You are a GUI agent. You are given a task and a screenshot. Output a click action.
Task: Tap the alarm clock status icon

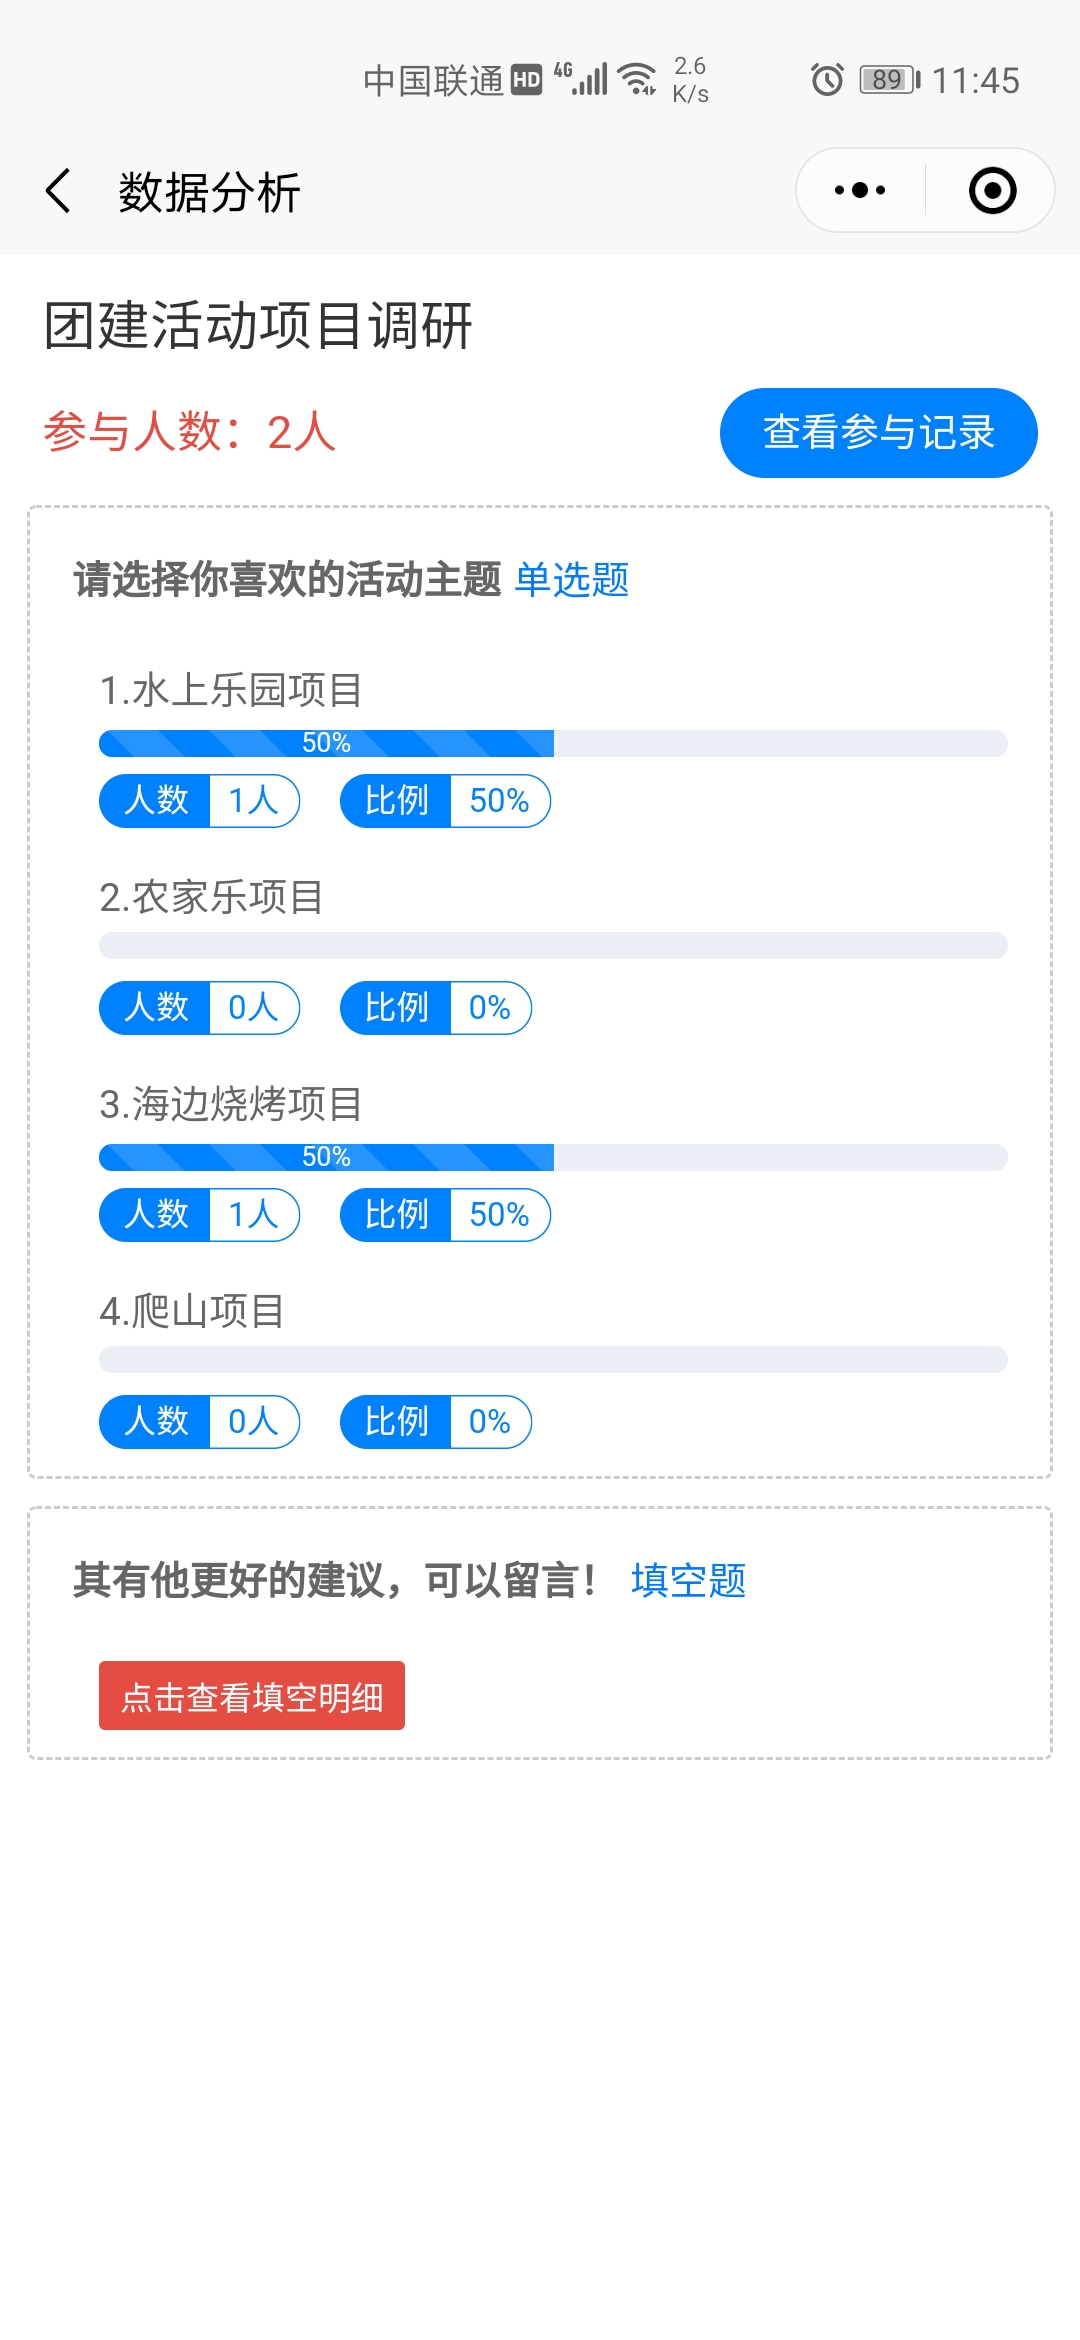click(x=827, y=79)
